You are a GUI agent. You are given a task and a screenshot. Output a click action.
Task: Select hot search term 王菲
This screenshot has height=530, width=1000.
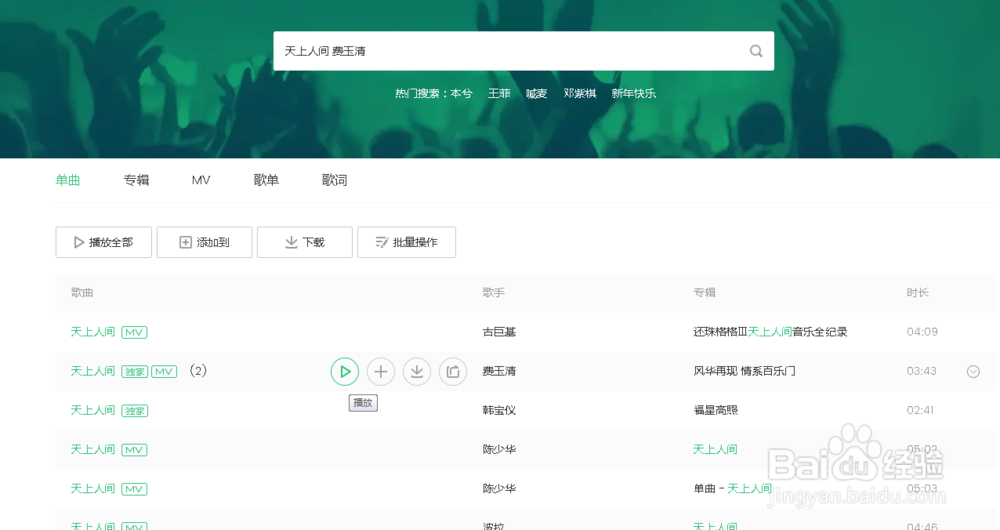(499, 93)
